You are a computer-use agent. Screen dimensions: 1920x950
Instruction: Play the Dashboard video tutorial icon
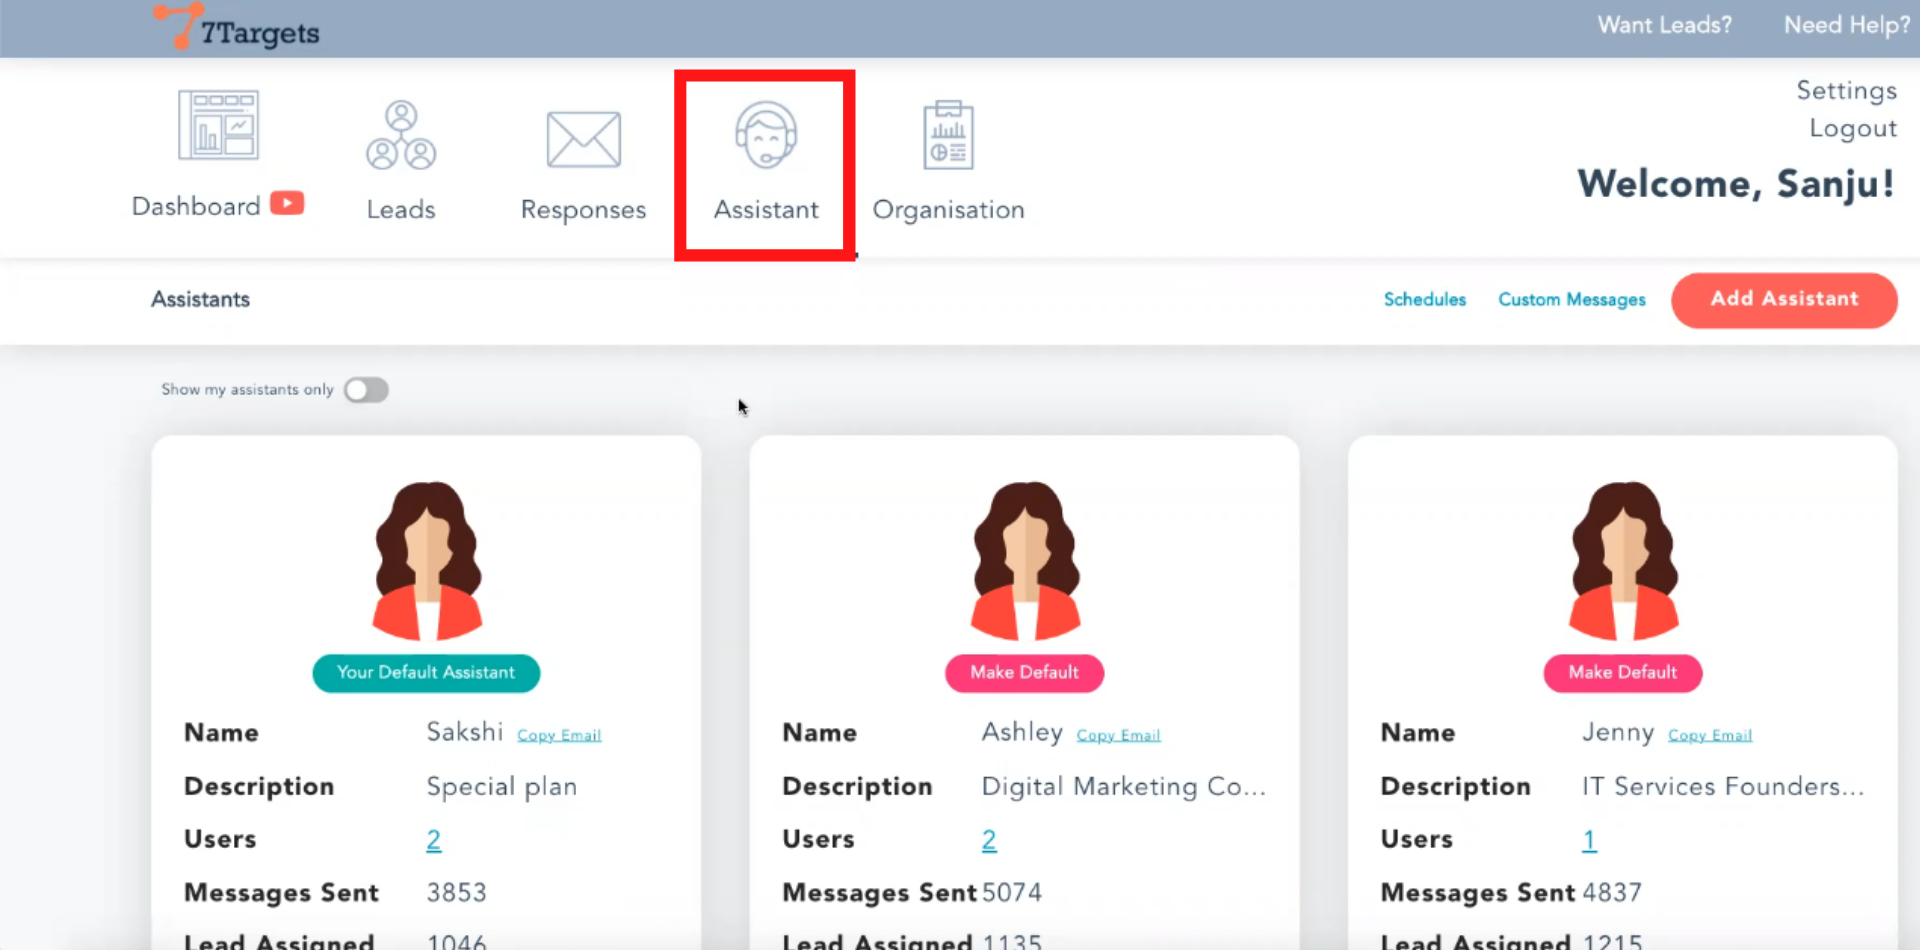pos(287,204)
